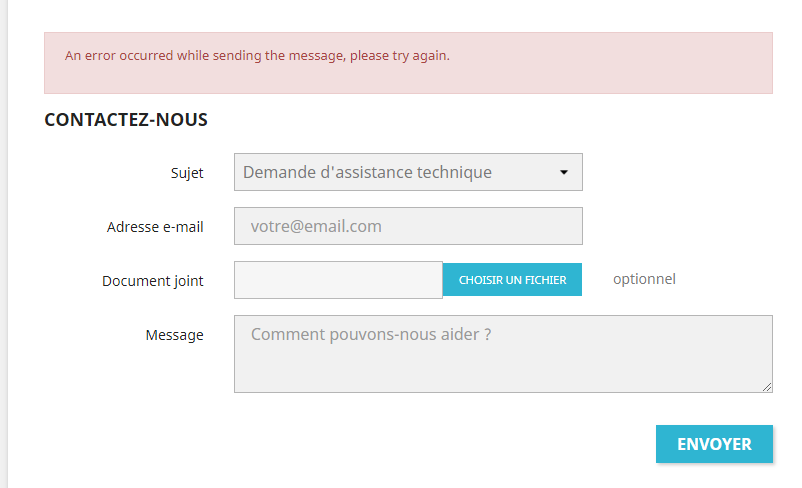Click the CONTACTEZ-NOUS heading
This screenshot has width=802, height=488.
pyautogui.click(x=126, y=120)
